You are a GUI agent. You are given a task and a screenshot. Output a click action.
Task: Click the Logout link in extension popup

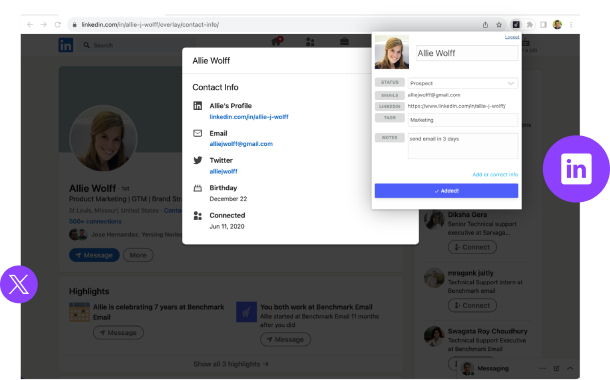click(512, 37)
